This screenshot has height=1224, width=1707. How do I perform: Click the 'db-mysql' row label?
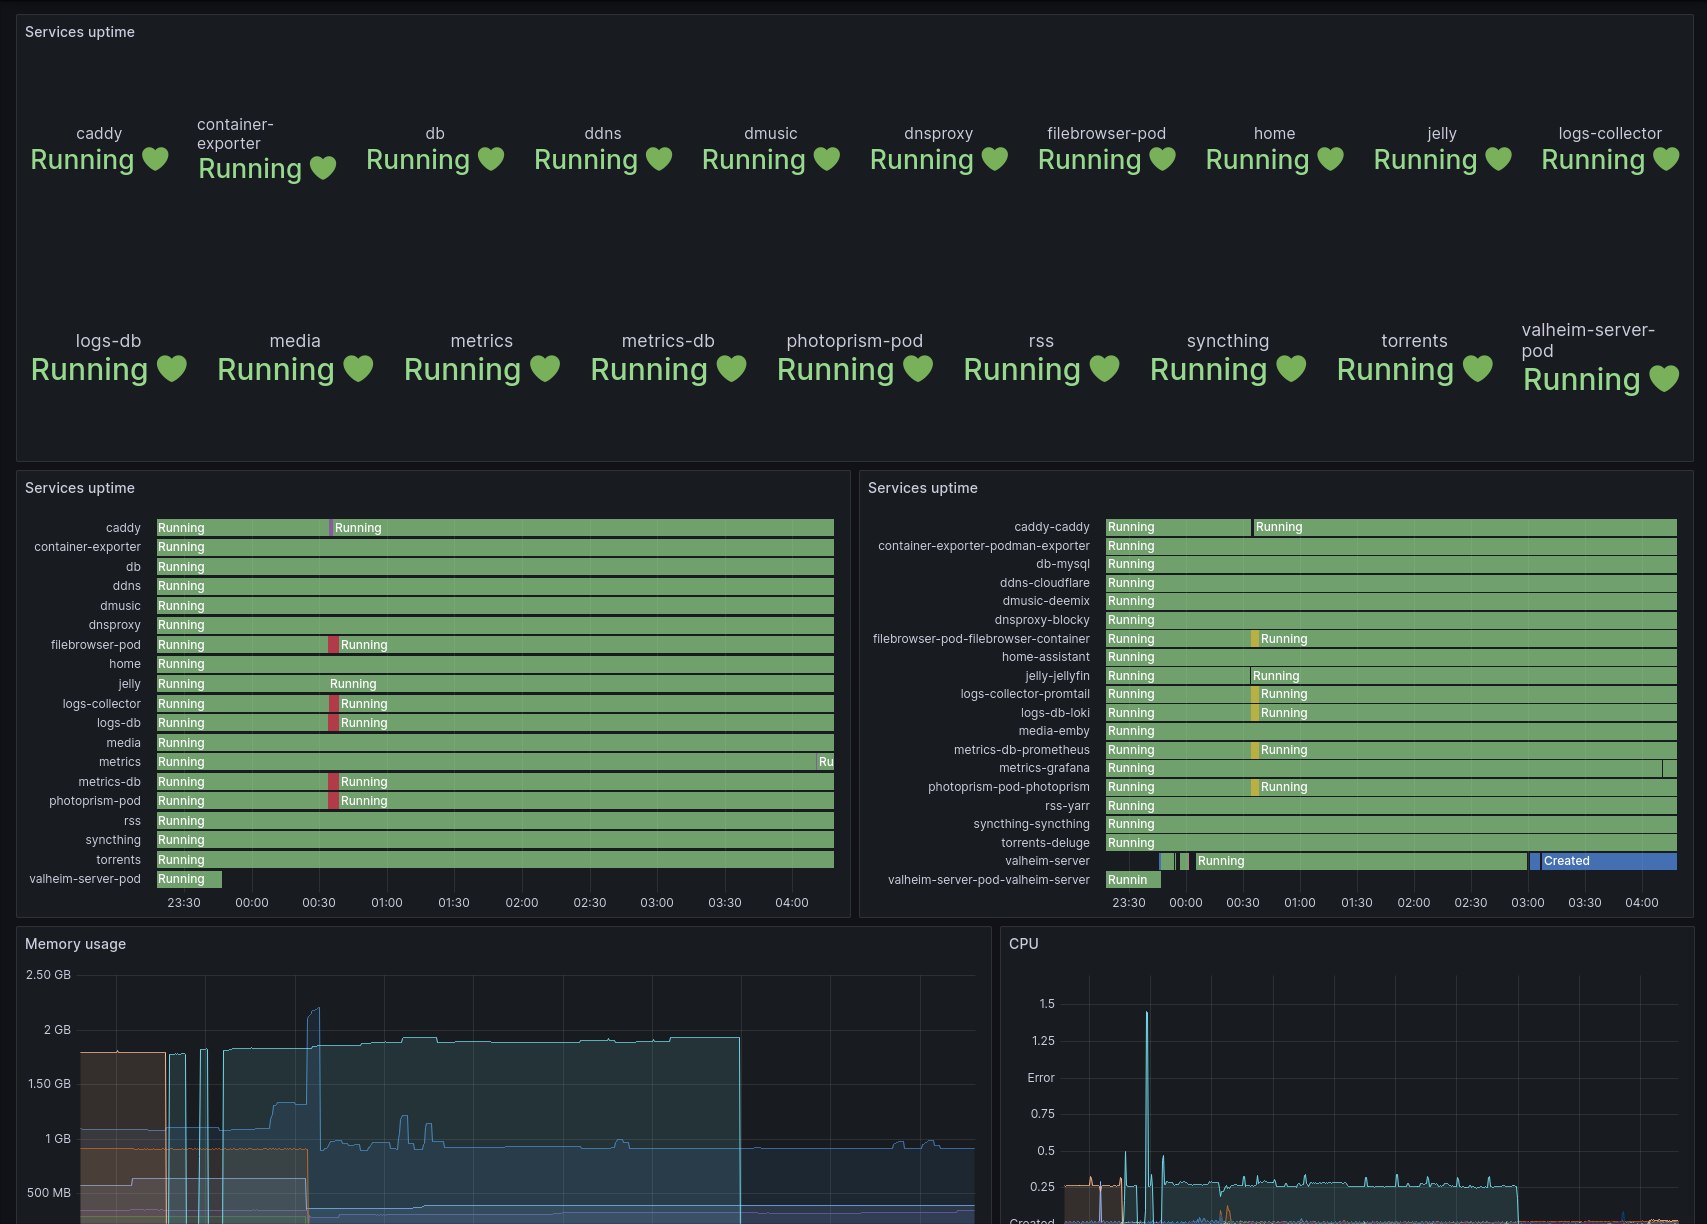1063,564
